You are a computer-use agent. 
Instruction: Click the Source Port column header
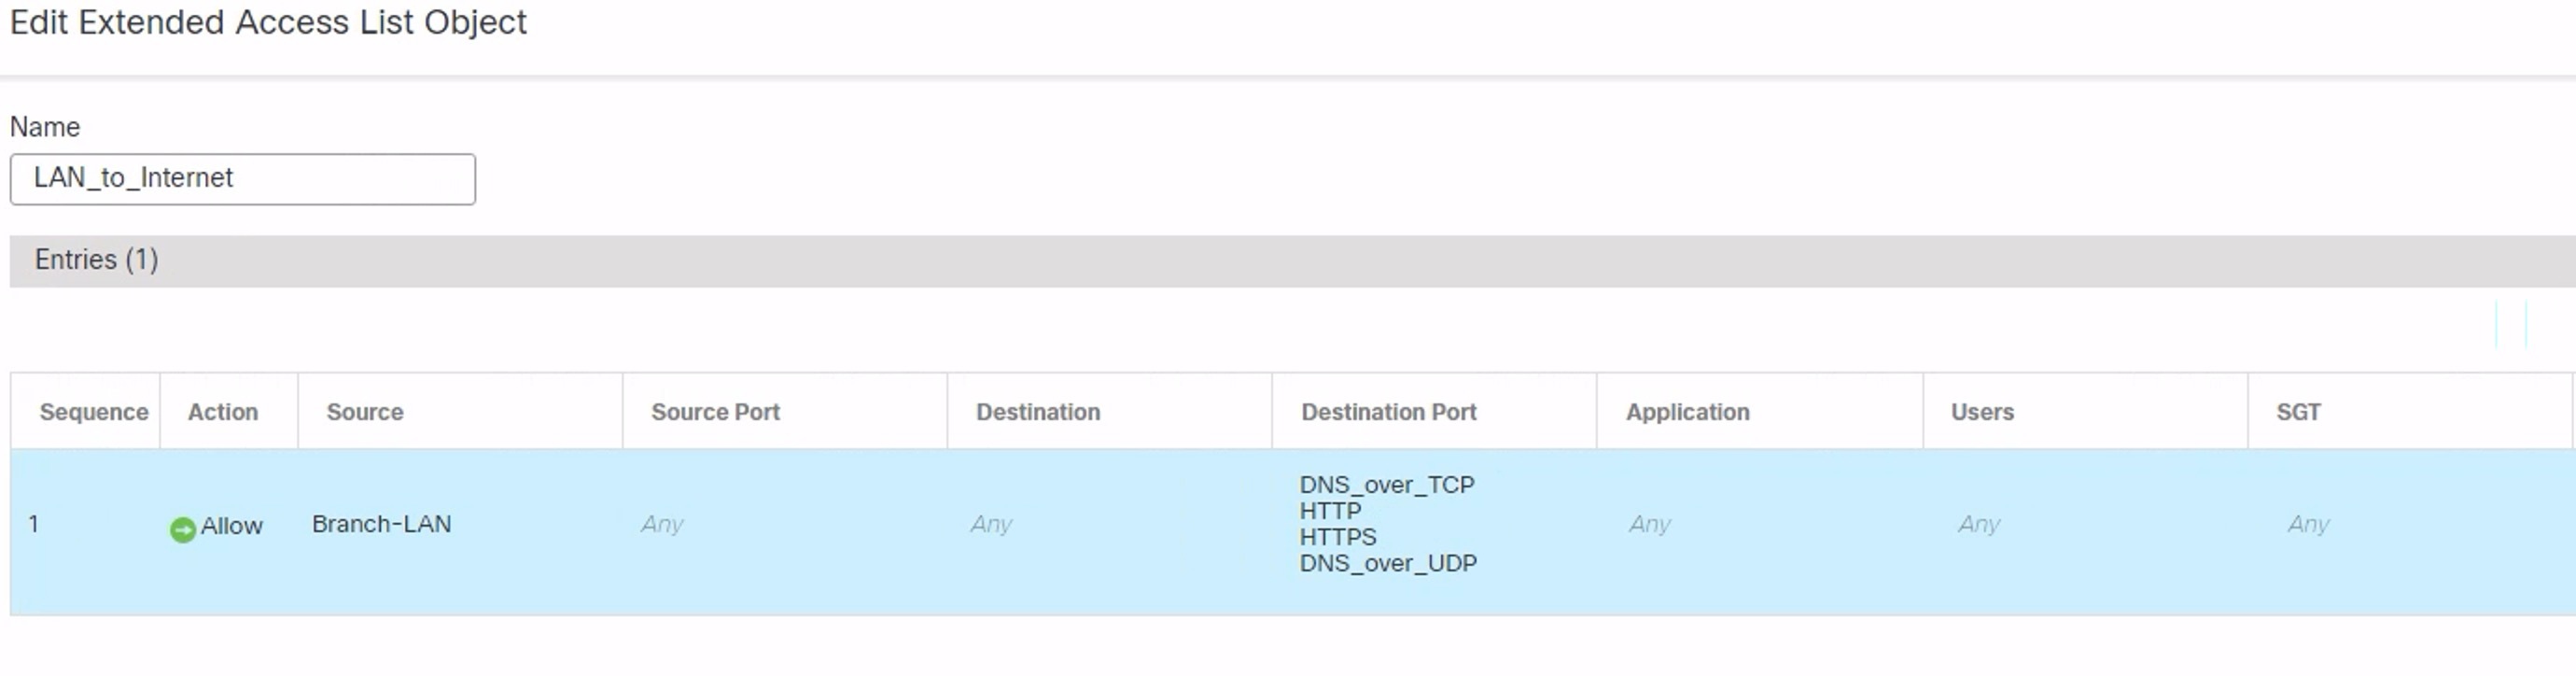(x=714, y=411)
